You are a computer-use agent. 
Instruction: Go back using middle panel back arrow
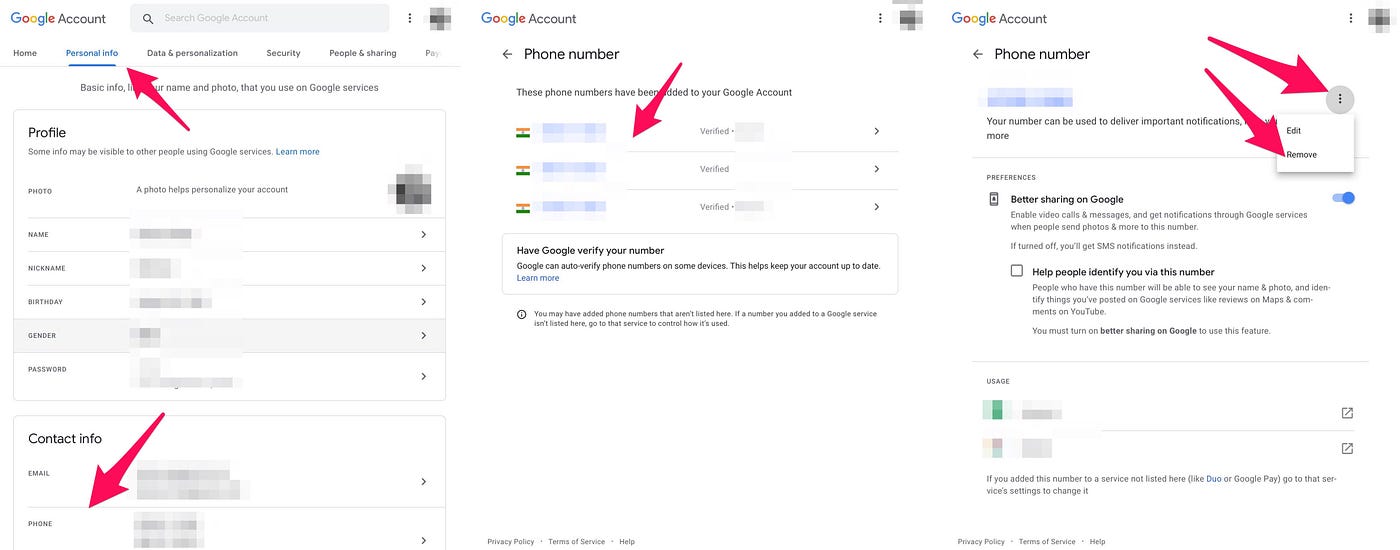click(x=507, y=54)
